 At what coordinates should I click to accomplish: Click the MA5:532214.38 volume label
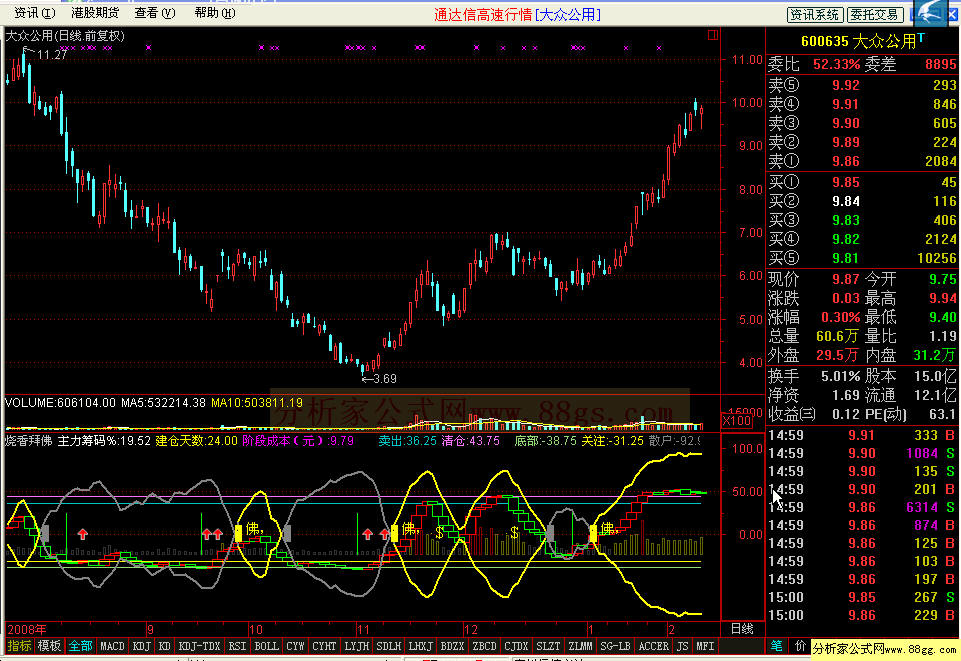point(163,402)
